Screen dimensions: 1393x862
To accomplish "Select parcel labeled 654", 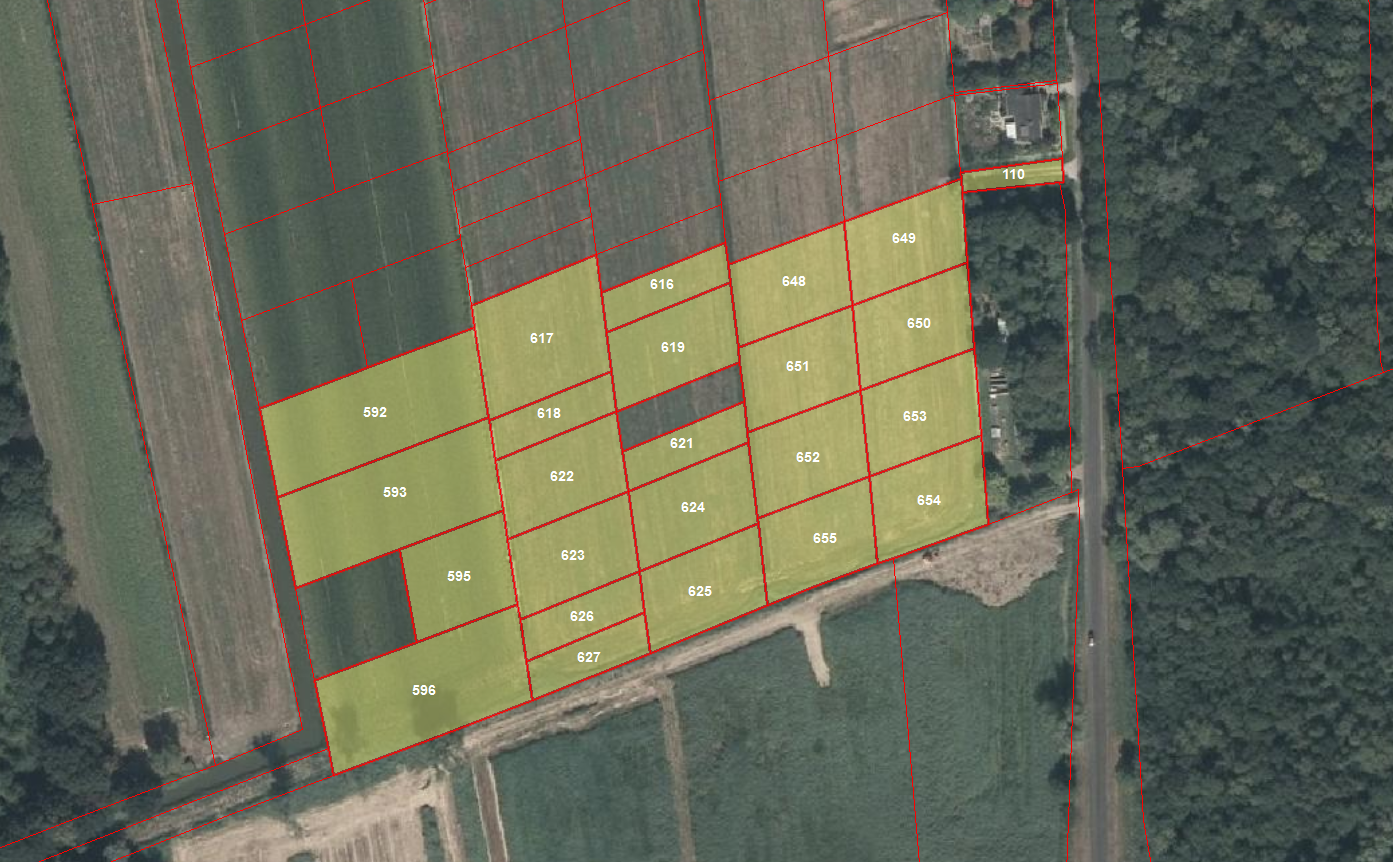I will (x=929, y=500).
